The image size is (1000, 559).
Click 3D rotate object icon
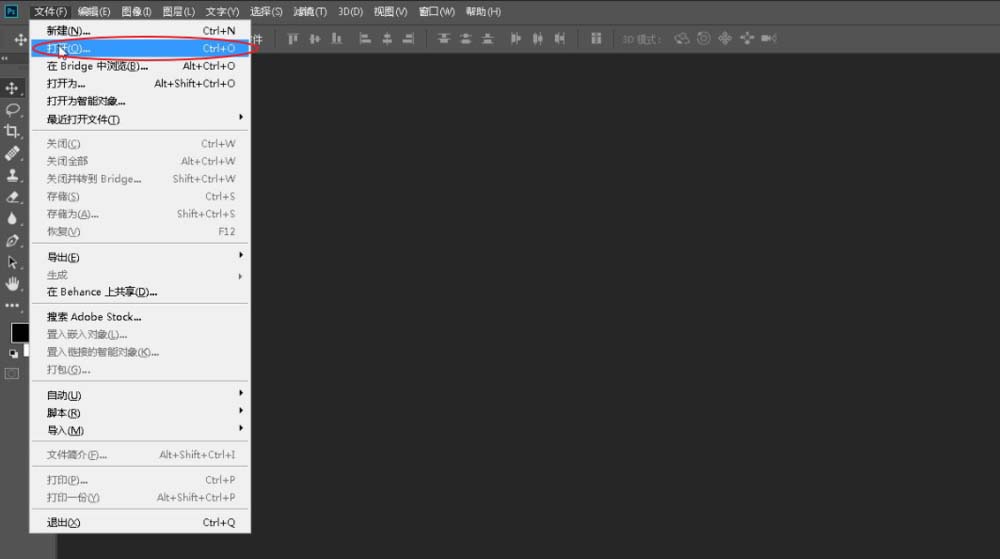pos(682,39)
